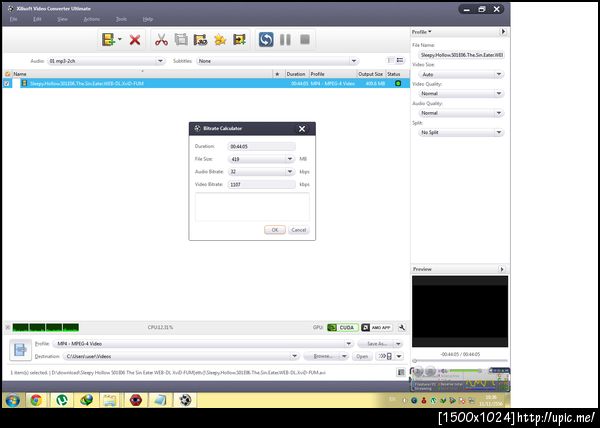Screen dimensions: 600x428
Task: Open the Profile panel header menu
Action: click(422, 32)
